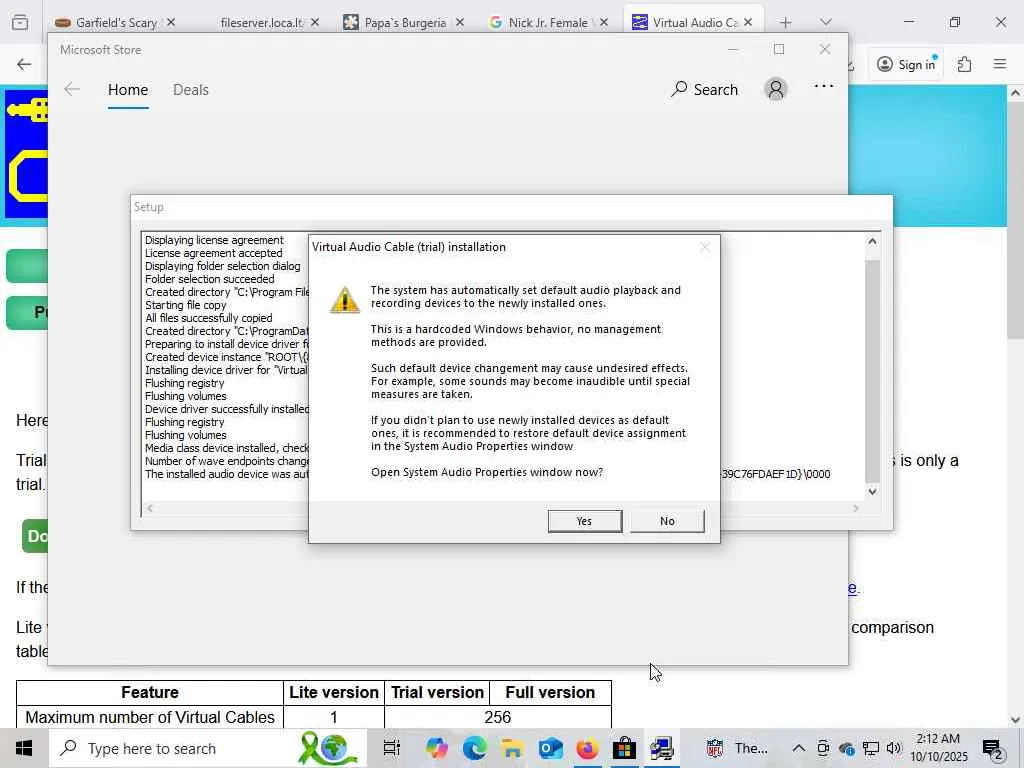Open the browser hamburger menu
1024x768 pixels.
coord(1000,64)
